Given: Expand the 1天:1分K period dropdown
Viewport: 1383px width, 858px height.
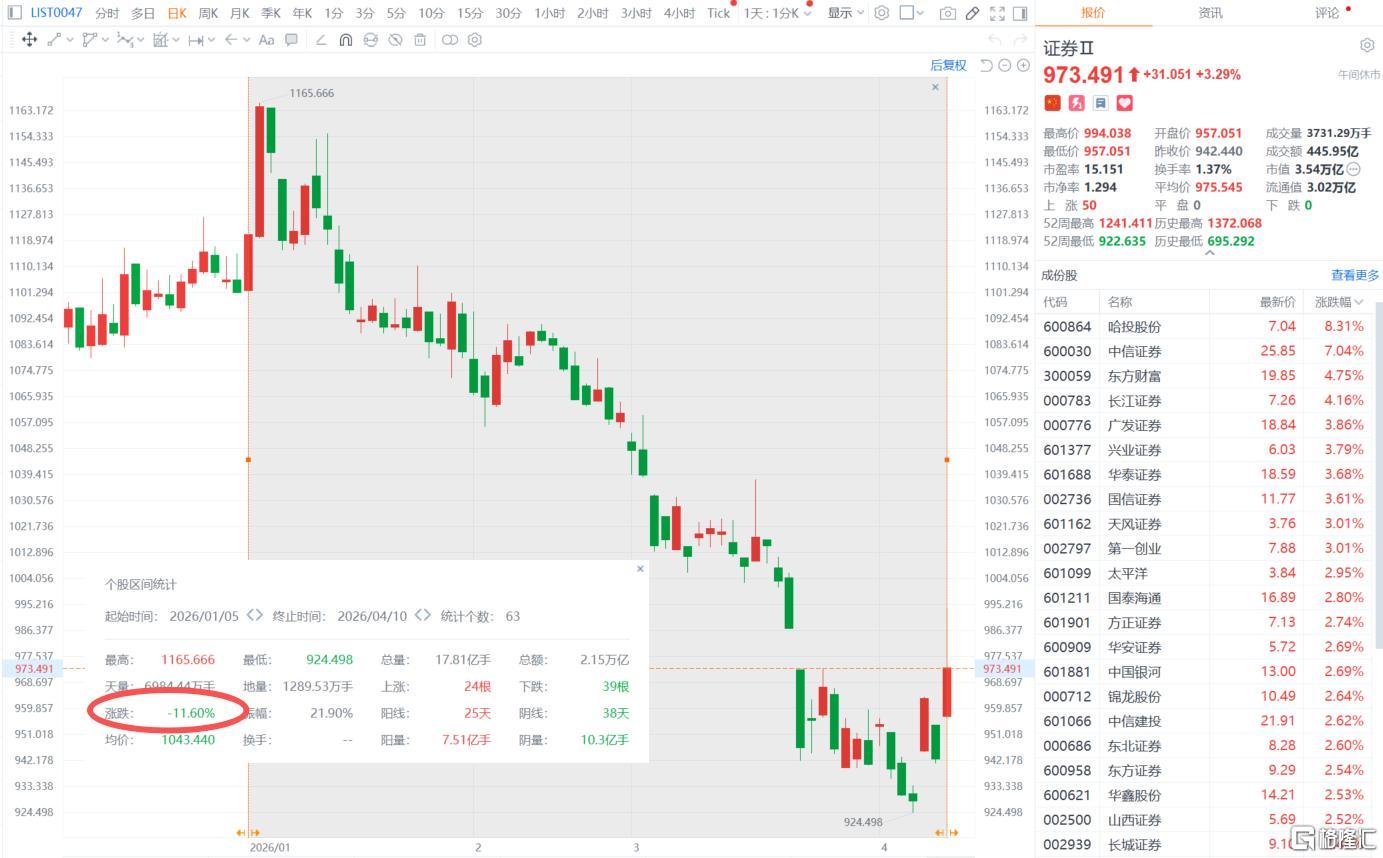Looking at the screenshot, I should point(777,13).
